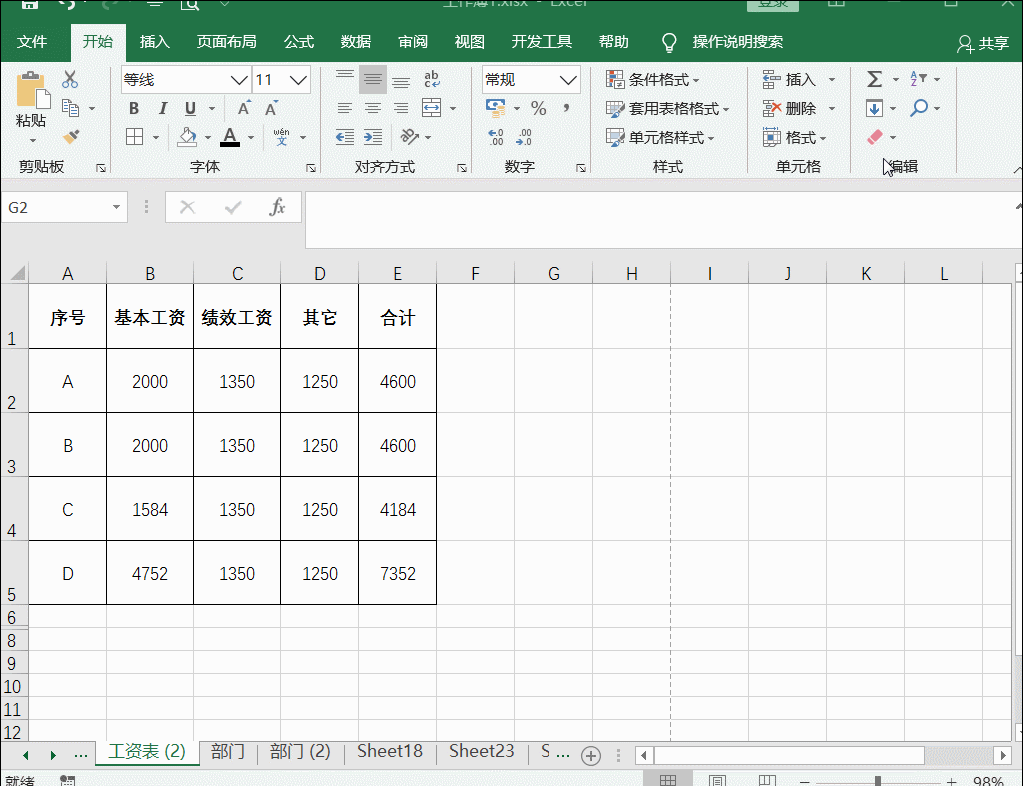This screenshot has width=1023, height=786.
Task: Toggle Merge and Center
Action: [x=432, y=108]
